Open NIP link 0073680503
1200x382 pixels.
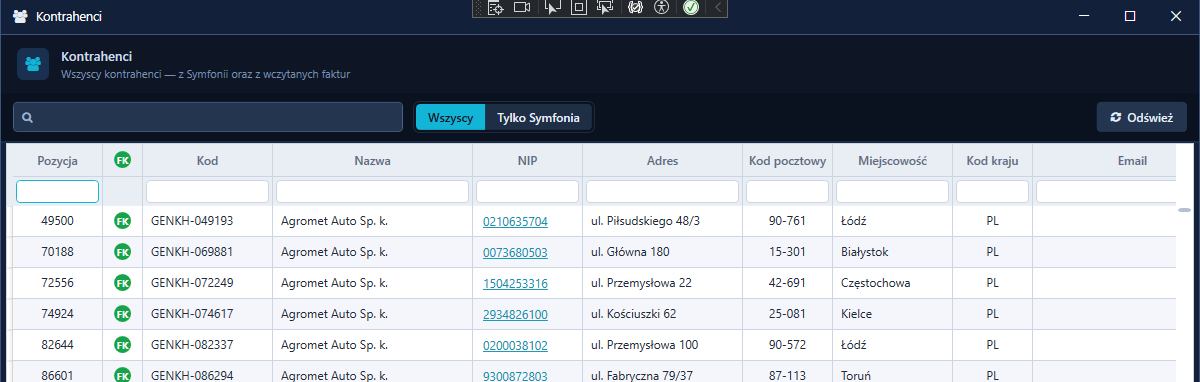pyautogui.click(x=514, y=252)
